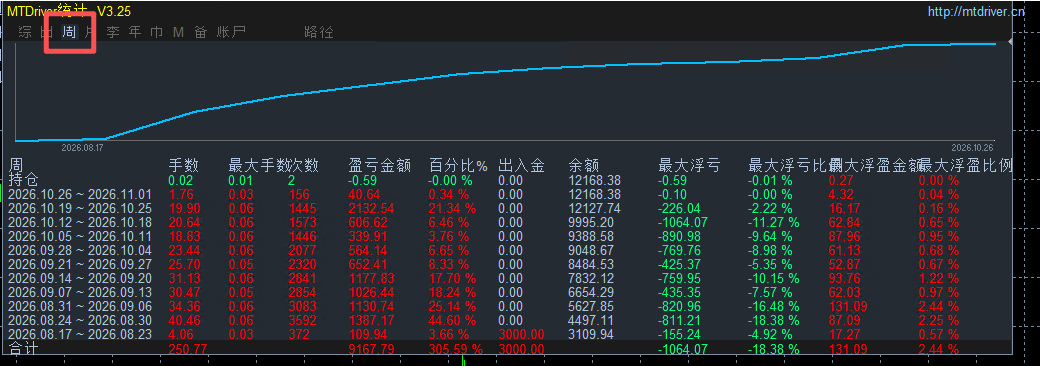Click the 百分比% column header
The height and width of the screenshot is (366, 1040).
pyautogui.click(x=458, y=166)
